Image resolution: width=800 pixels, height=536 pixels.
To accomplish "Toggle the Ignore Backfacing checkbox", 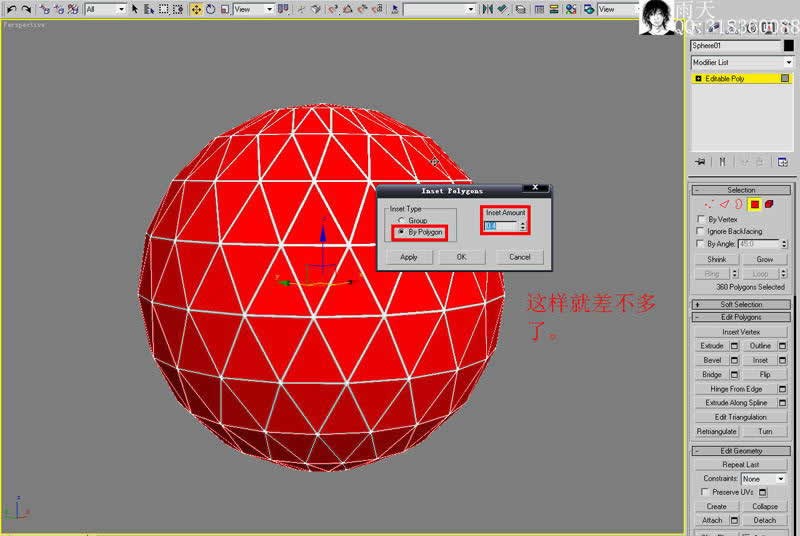I will pyautogui.click(x=700, y=231).
